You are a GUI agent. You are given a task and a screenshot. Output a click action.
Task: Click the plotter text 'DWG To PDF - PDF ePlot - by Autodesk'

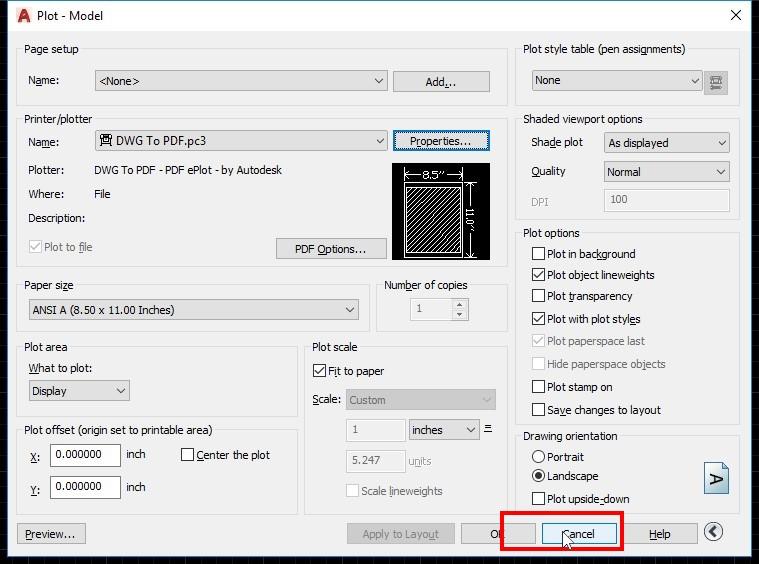point(188,170)
